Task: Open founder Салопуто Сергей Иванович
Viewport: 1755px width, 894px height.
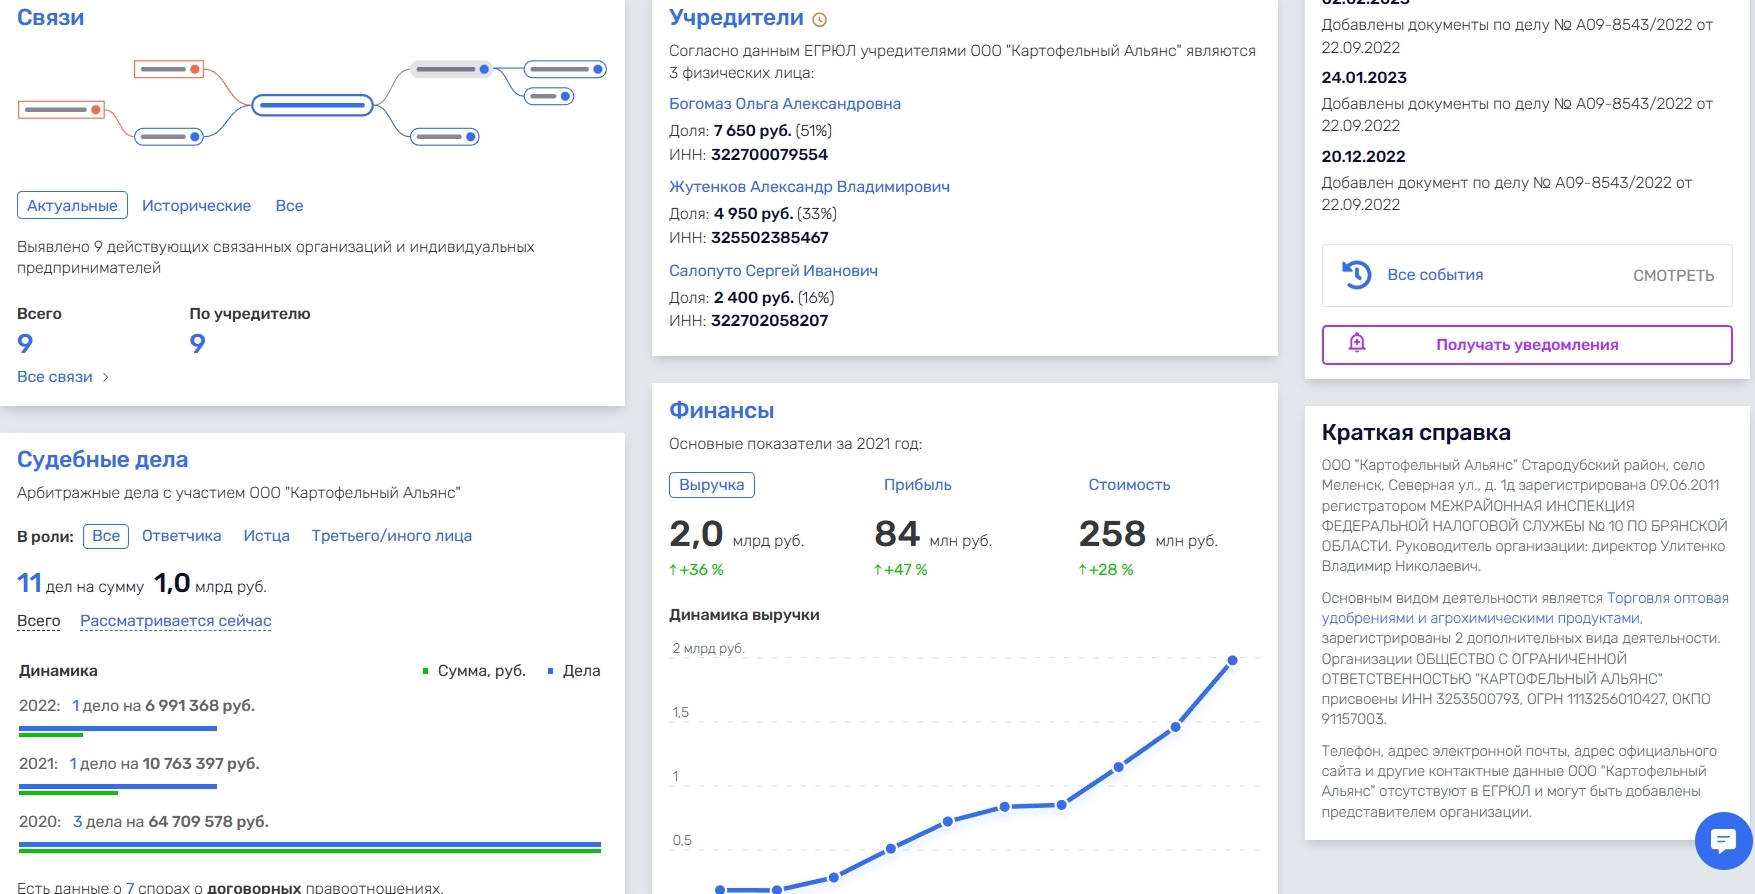Action: click(773, 270)
